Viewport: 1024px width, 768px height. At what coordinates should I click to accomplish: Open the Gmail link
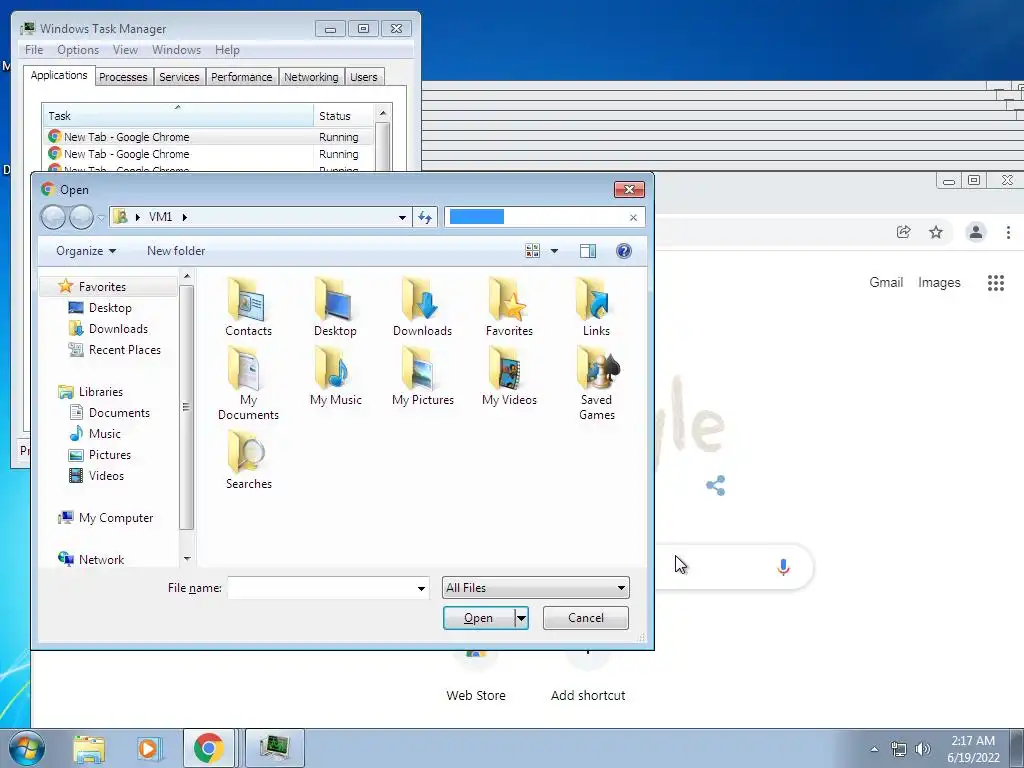(x=886, y=282)
